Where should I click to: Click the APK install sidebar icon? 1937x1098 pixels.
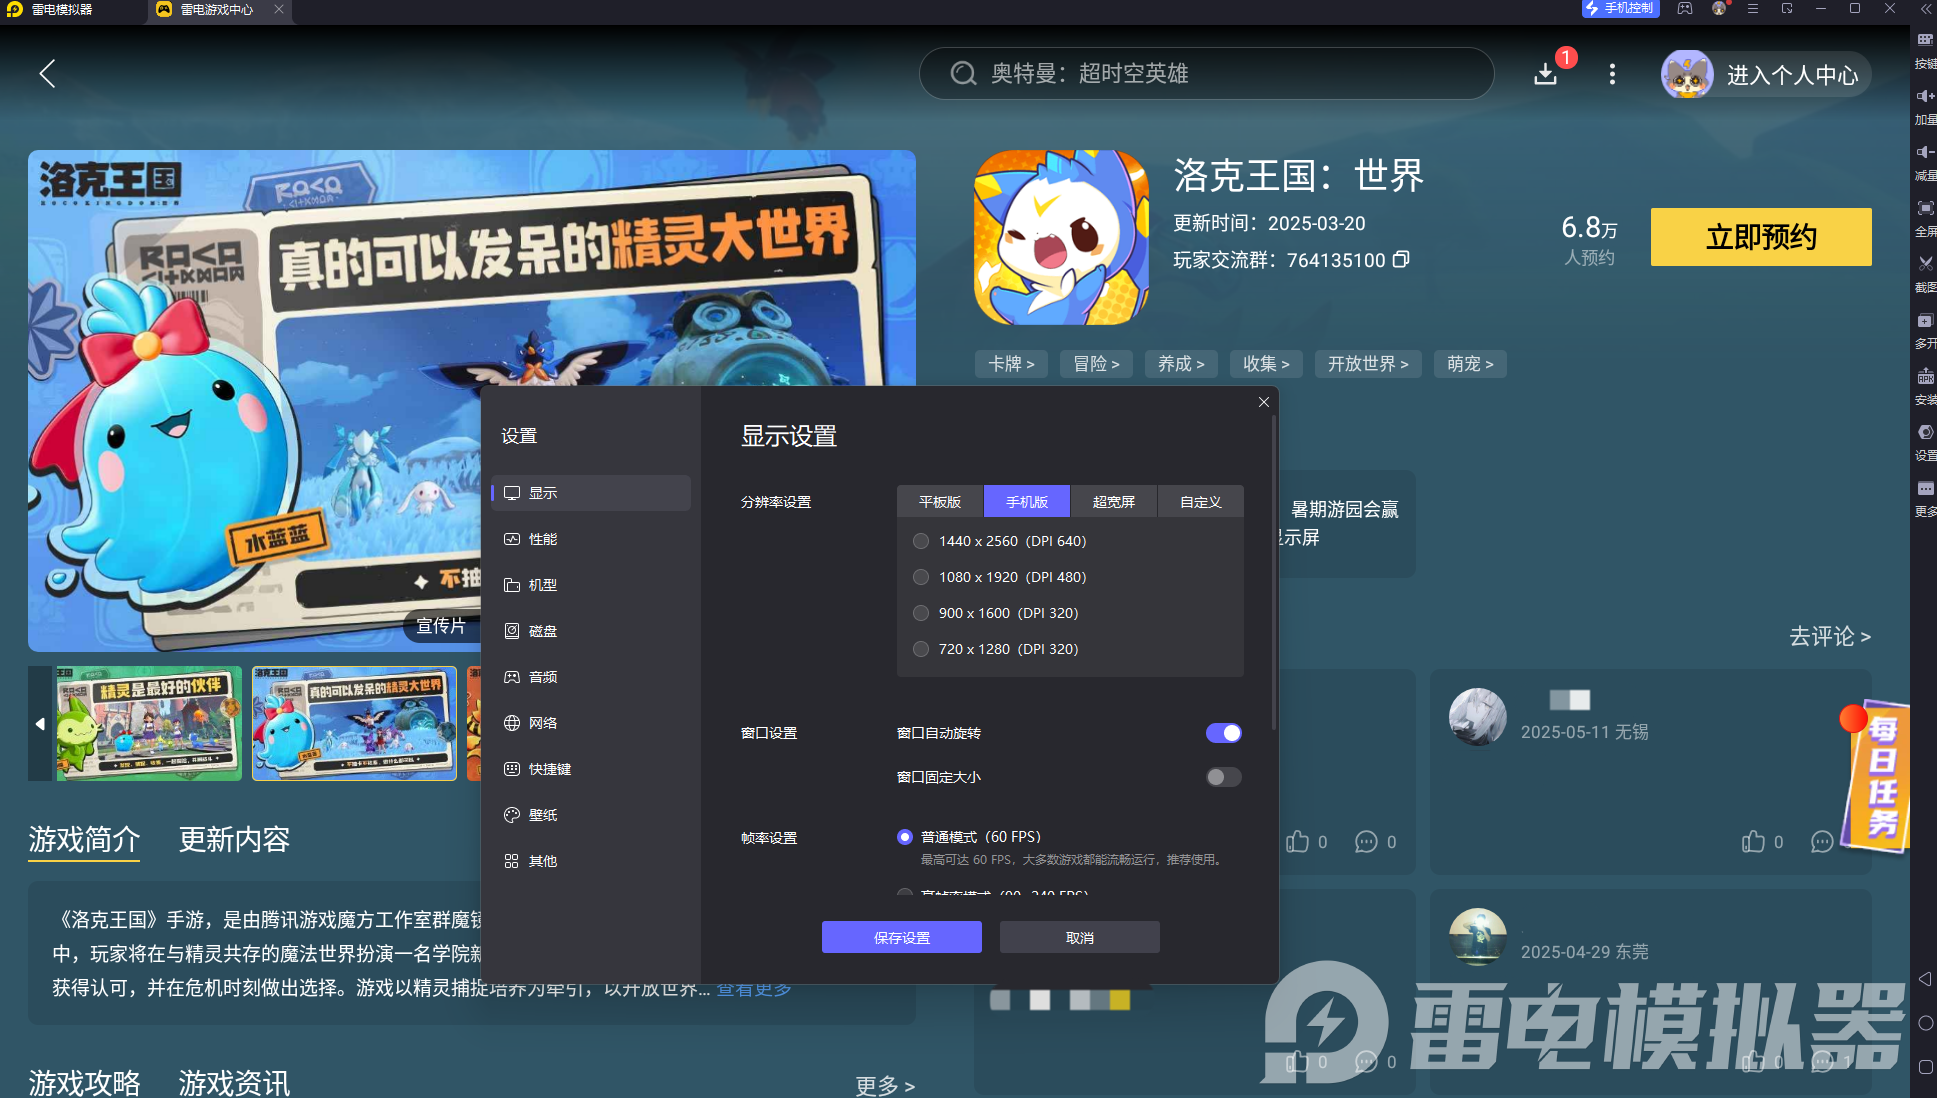pyautogui.click(x=1925, y=377)
